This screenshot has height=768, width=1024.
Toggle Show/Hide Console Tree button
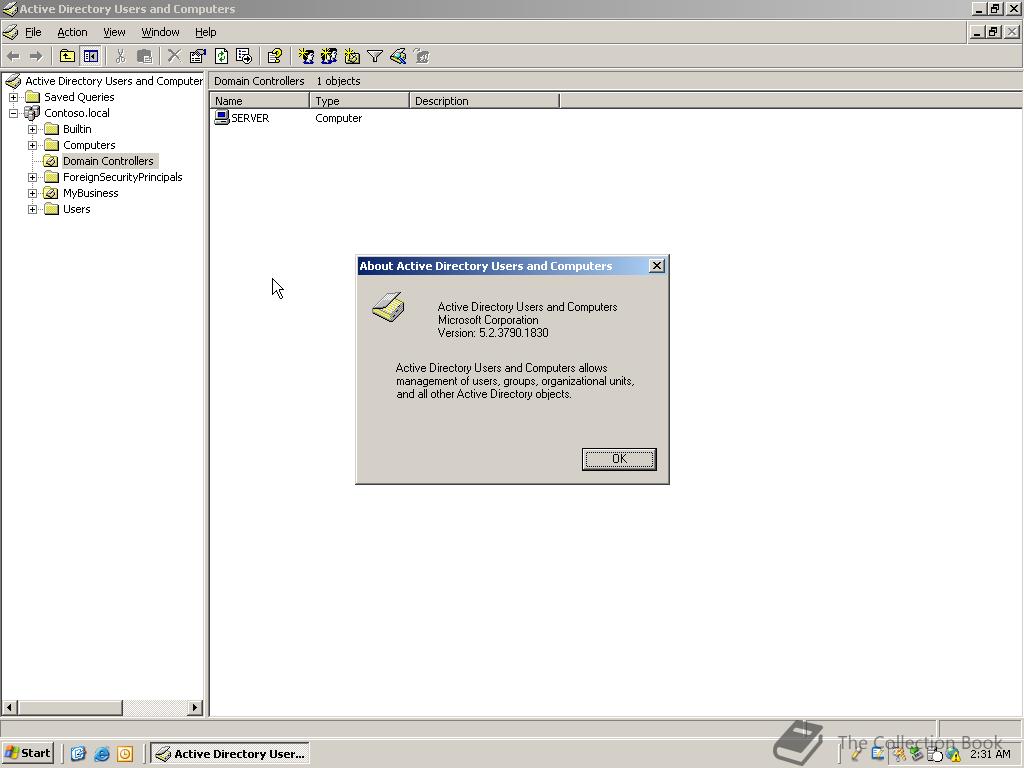[90, 57]
